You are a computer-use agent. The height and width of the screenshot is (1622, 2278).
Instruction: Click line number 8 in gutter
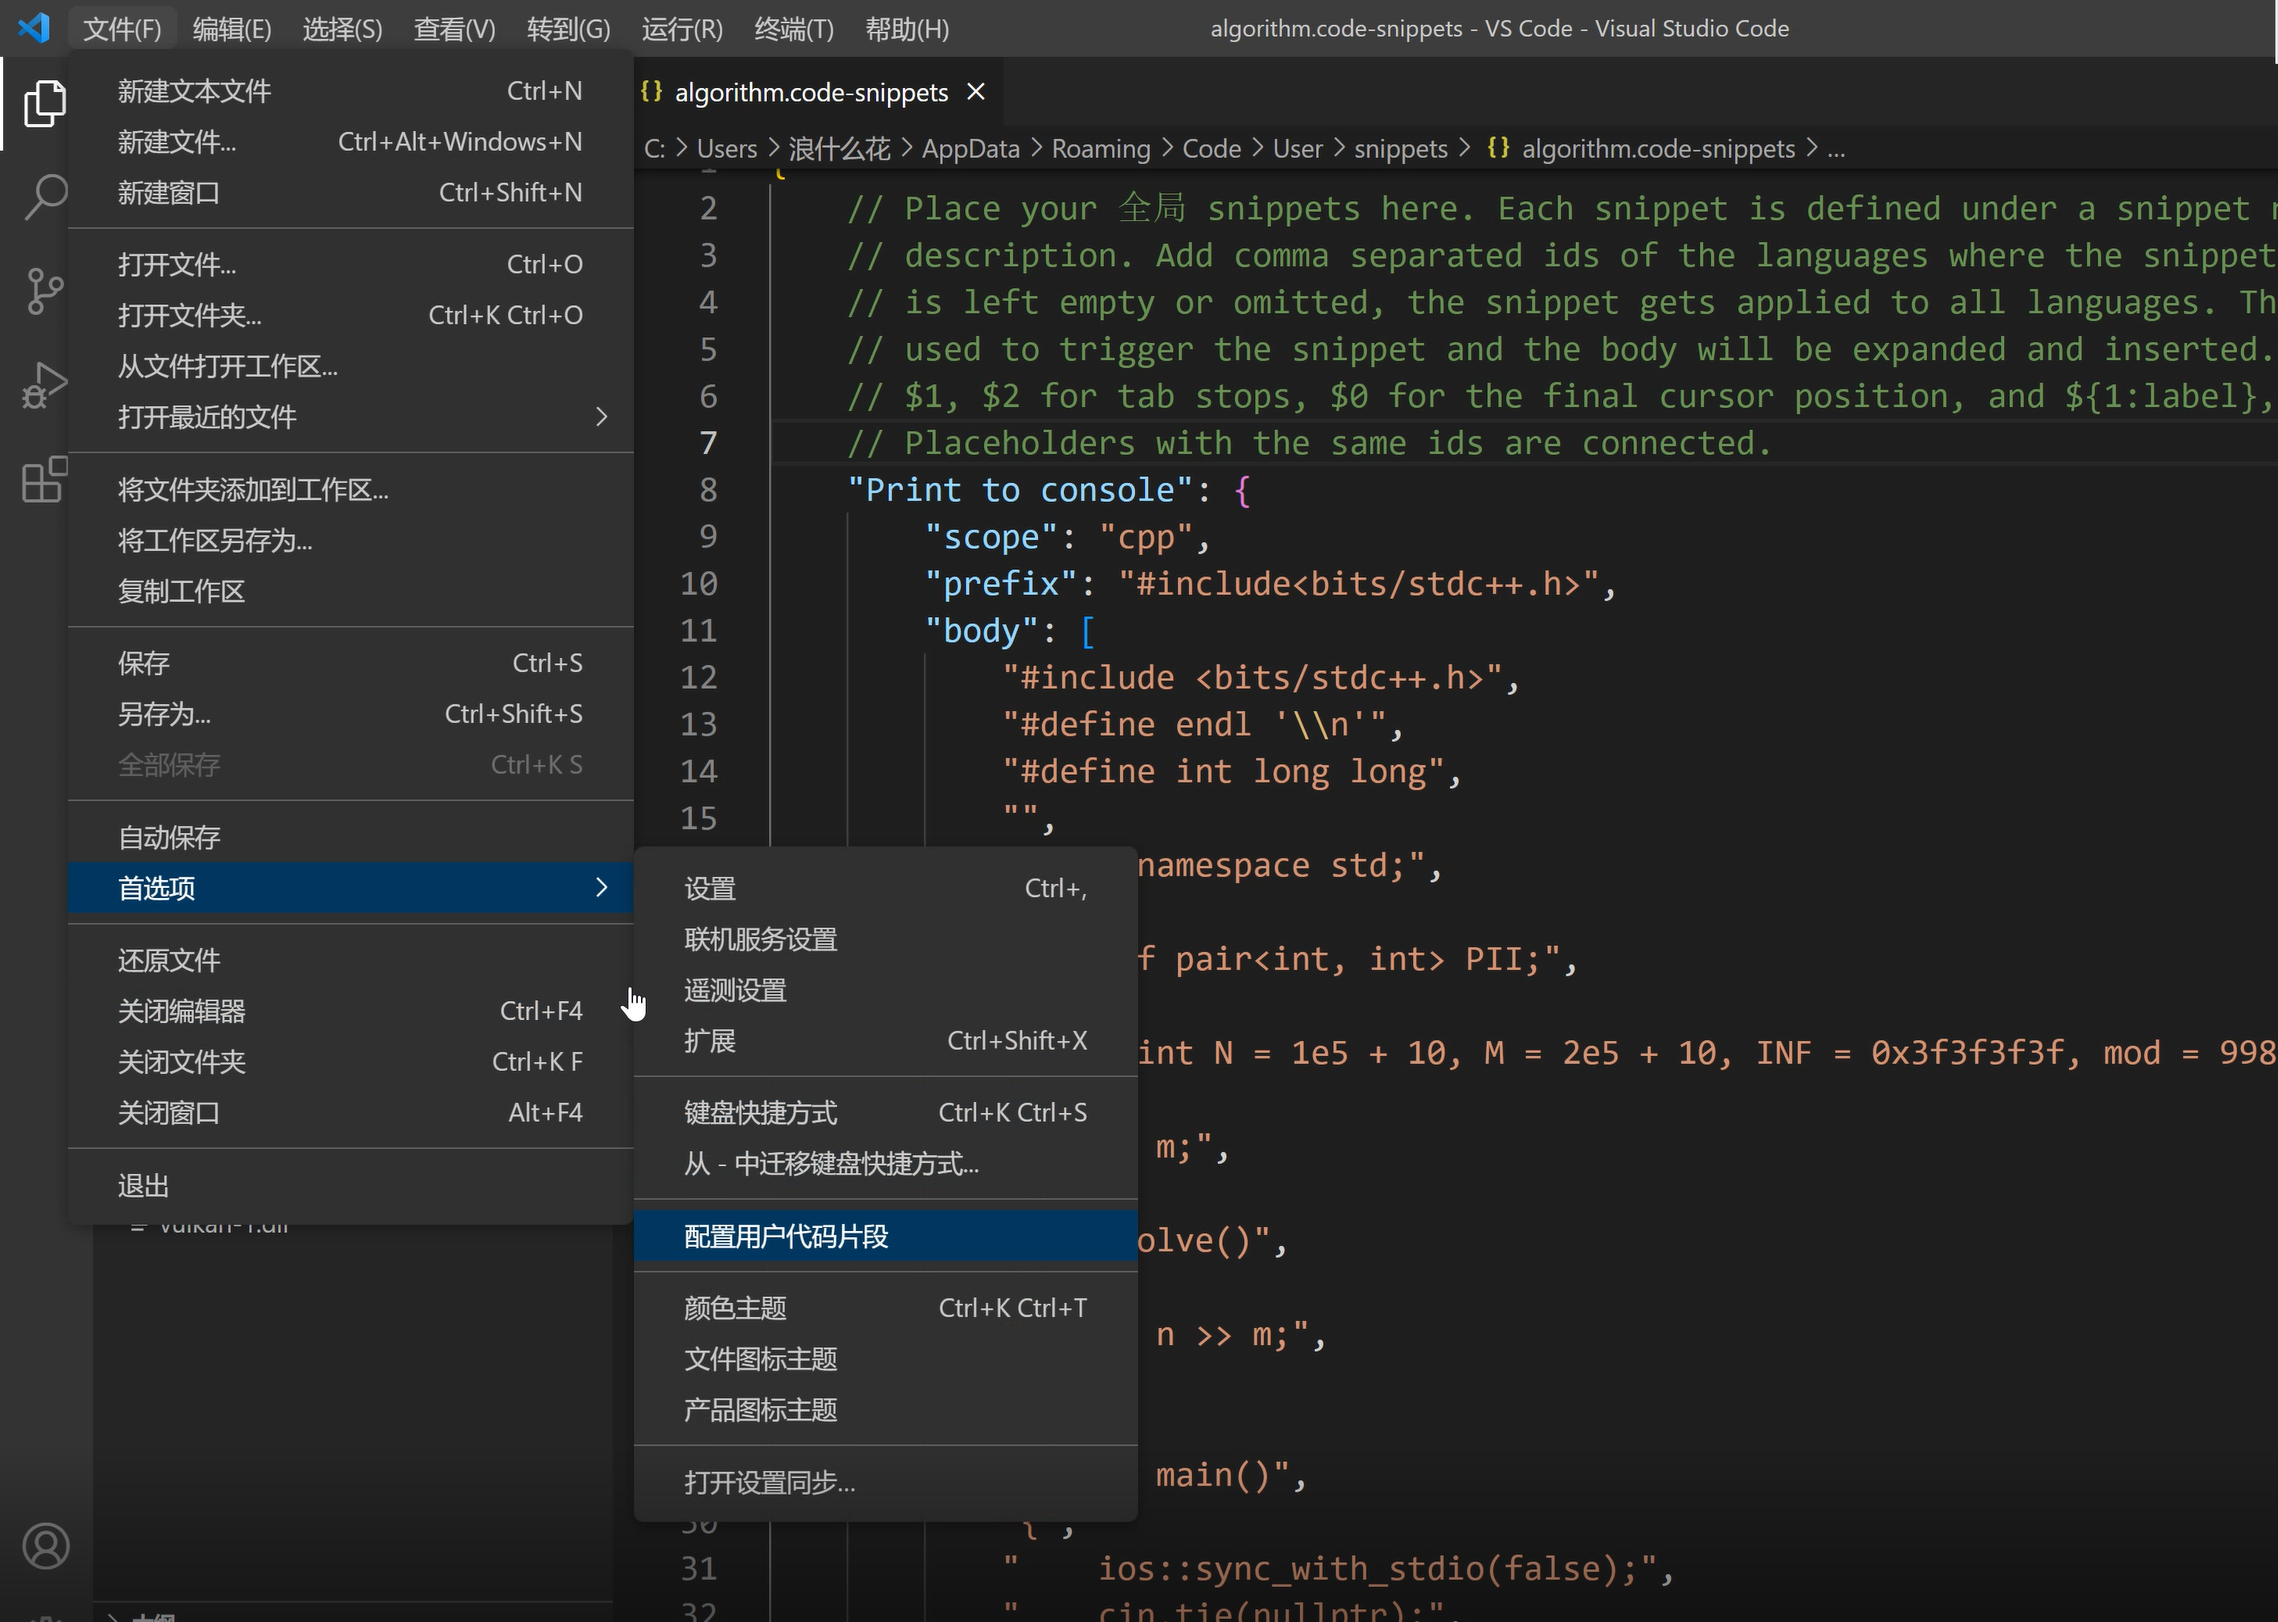(x=708, y=490)
